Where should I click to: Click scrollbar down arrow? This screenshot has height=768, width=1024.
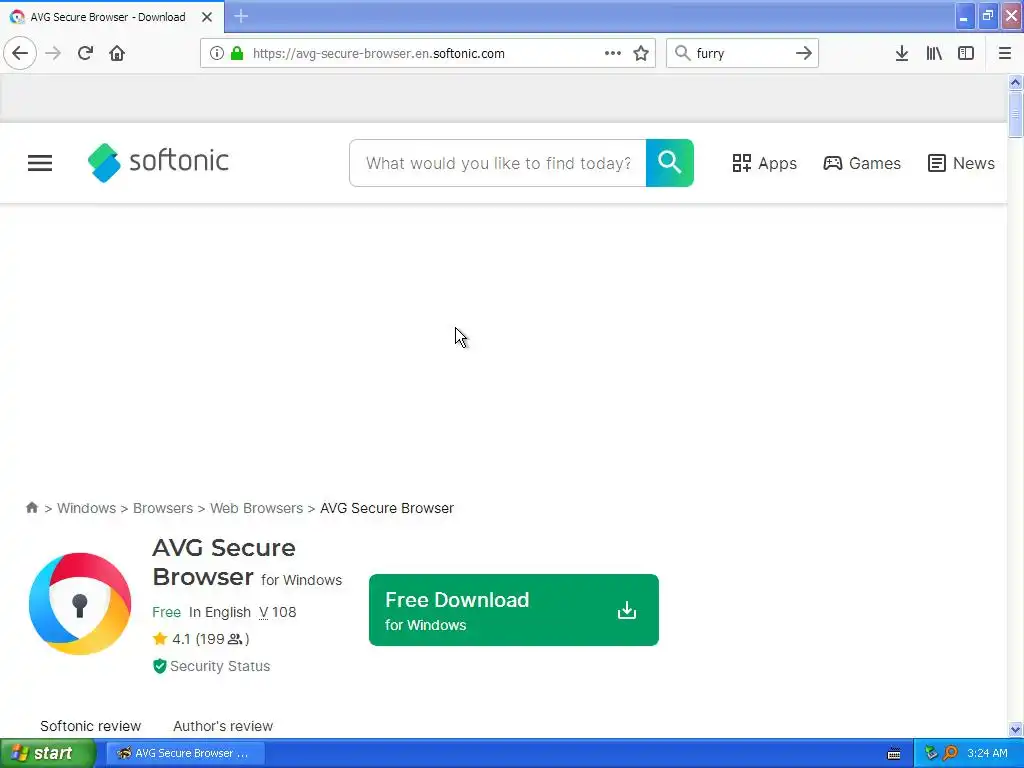pos(1015,729)
